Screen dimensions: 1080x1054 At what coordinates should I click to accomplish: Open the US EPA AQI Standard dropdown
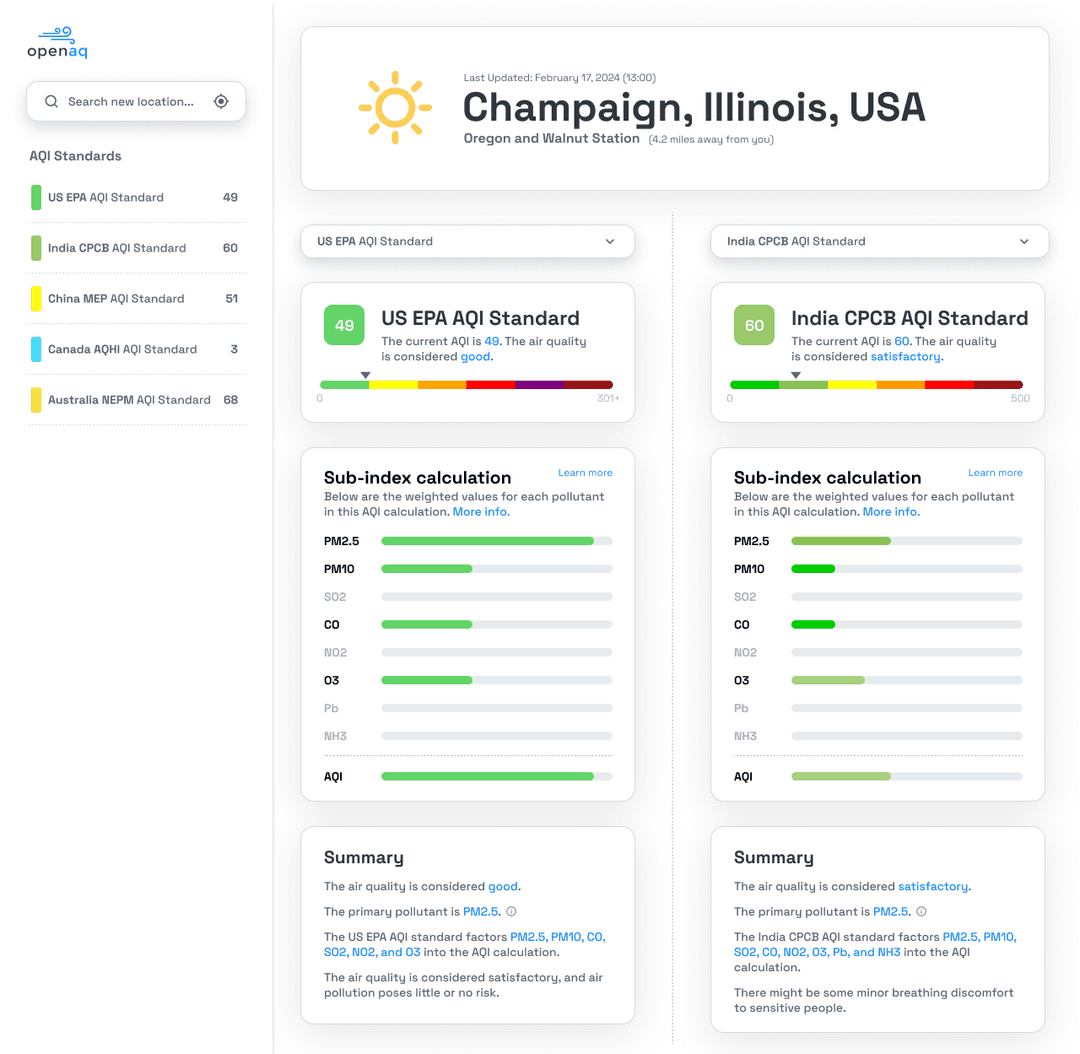(468, 242)
